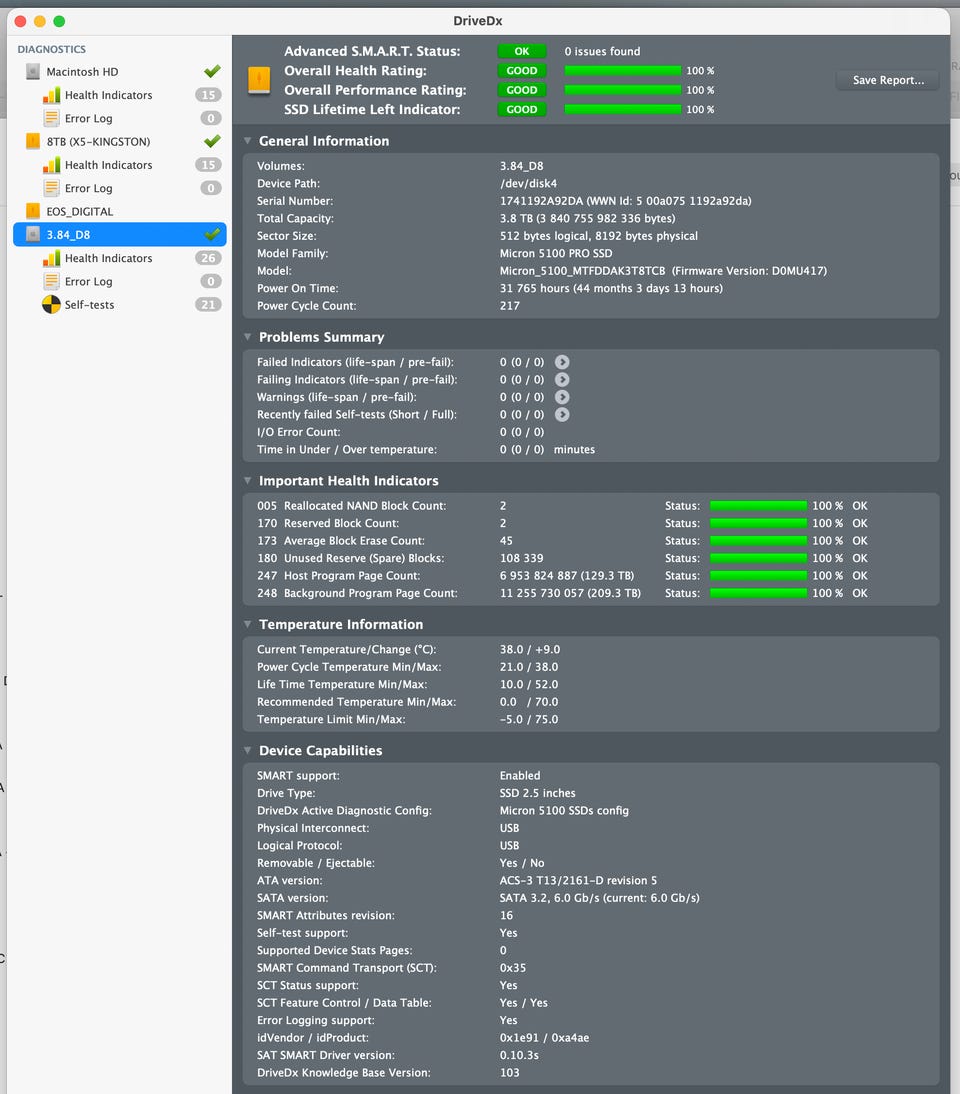Open Self-tests for 3.84_D8
The width and height of the screenshot is (960, 1094).
pyautogui.click(x=120, y=304)
